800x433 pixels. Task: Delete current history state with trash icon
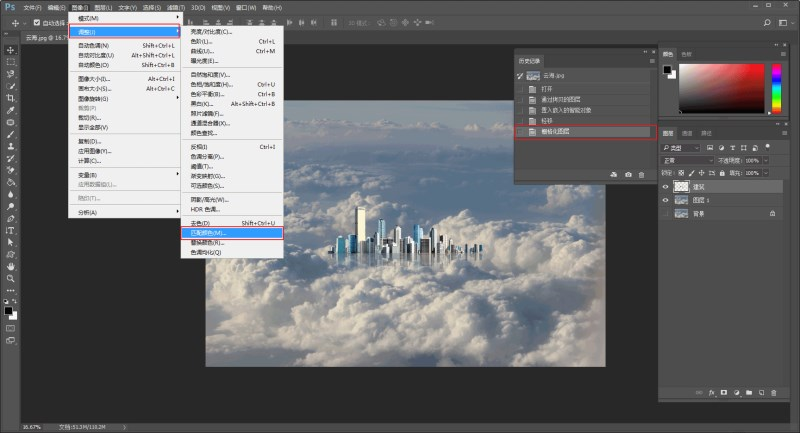642,175
